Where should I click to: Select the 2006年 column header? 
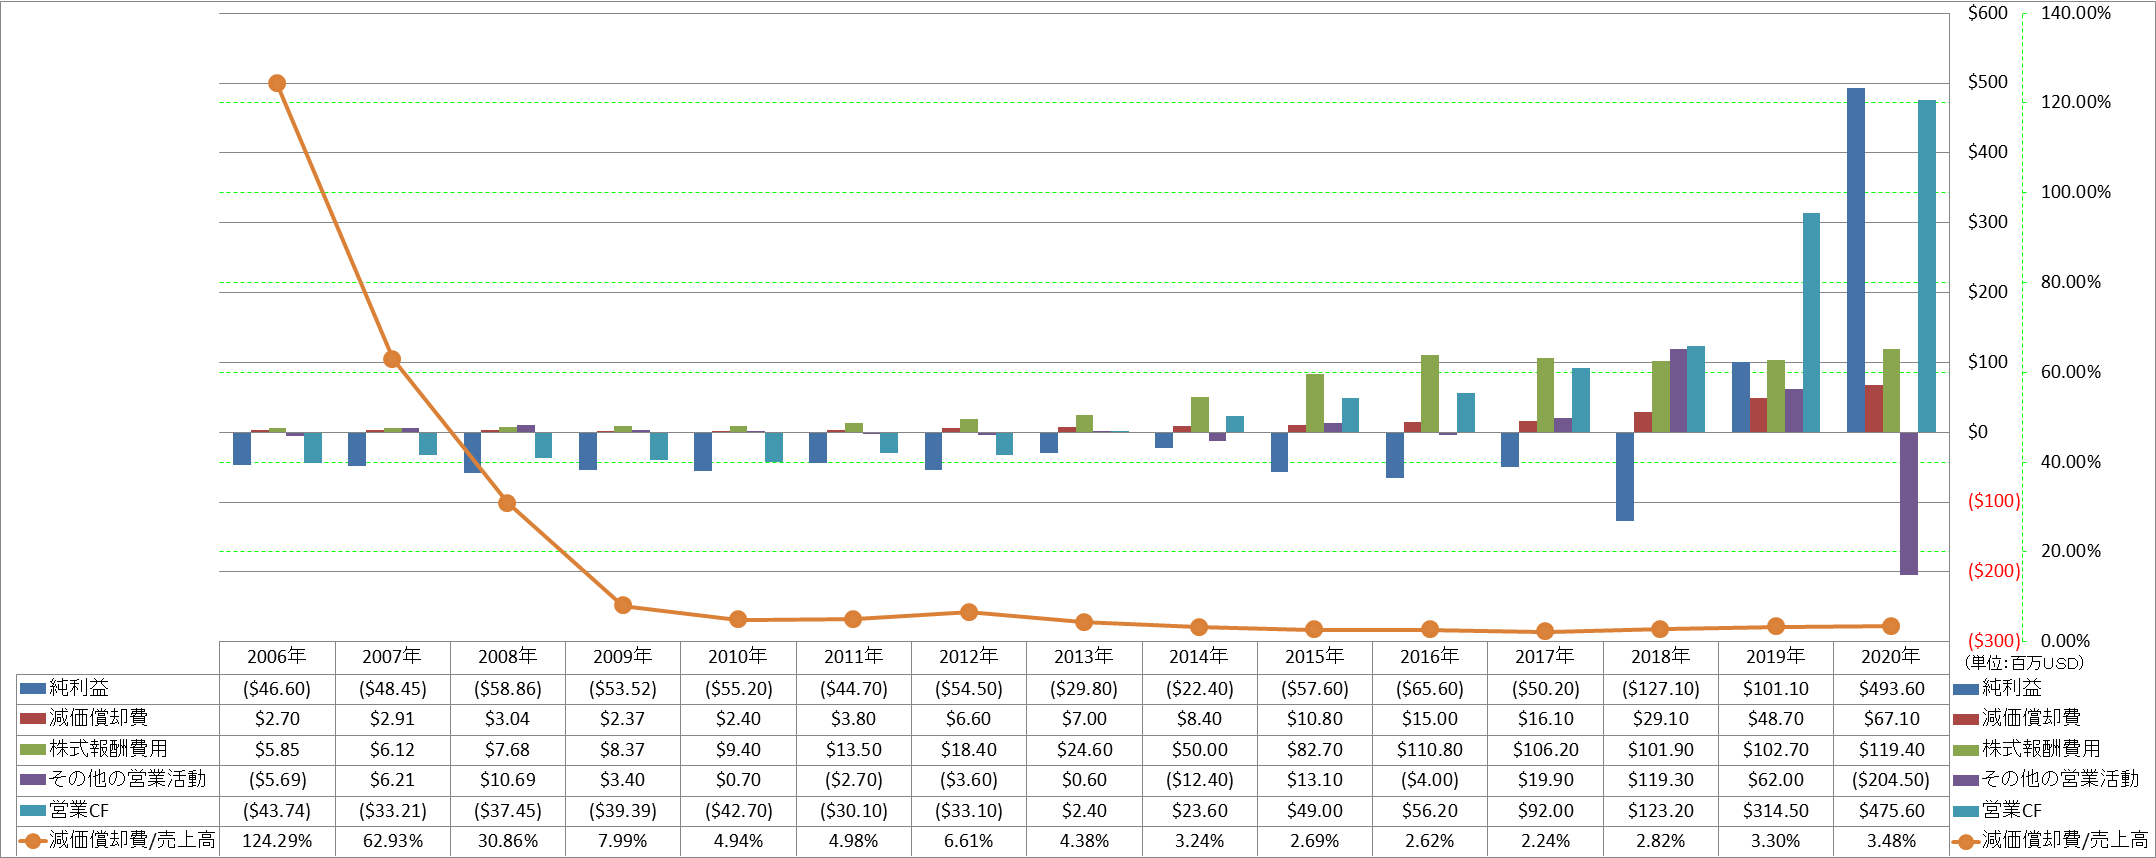click(277, 657)
